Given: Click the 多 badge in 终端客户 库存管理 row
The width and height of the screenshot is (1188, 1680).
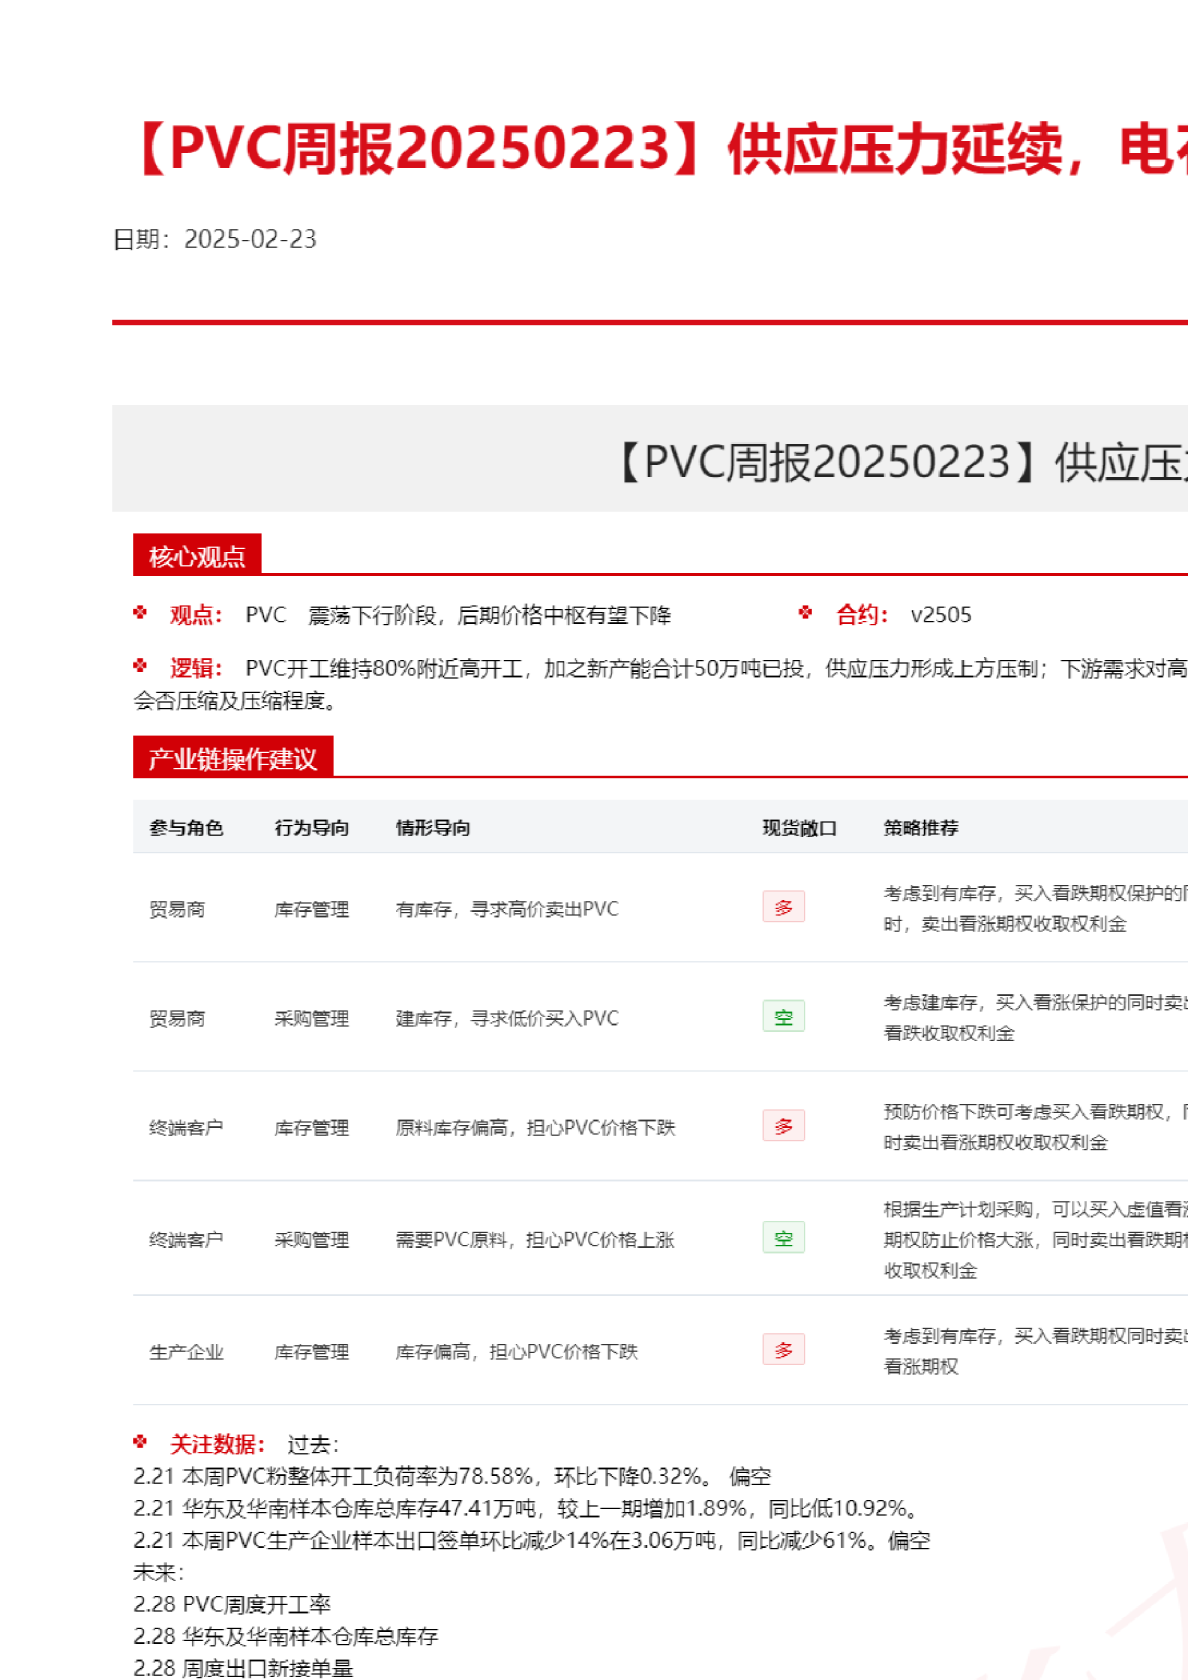Looking at the screenshot, I should 783,1126.
